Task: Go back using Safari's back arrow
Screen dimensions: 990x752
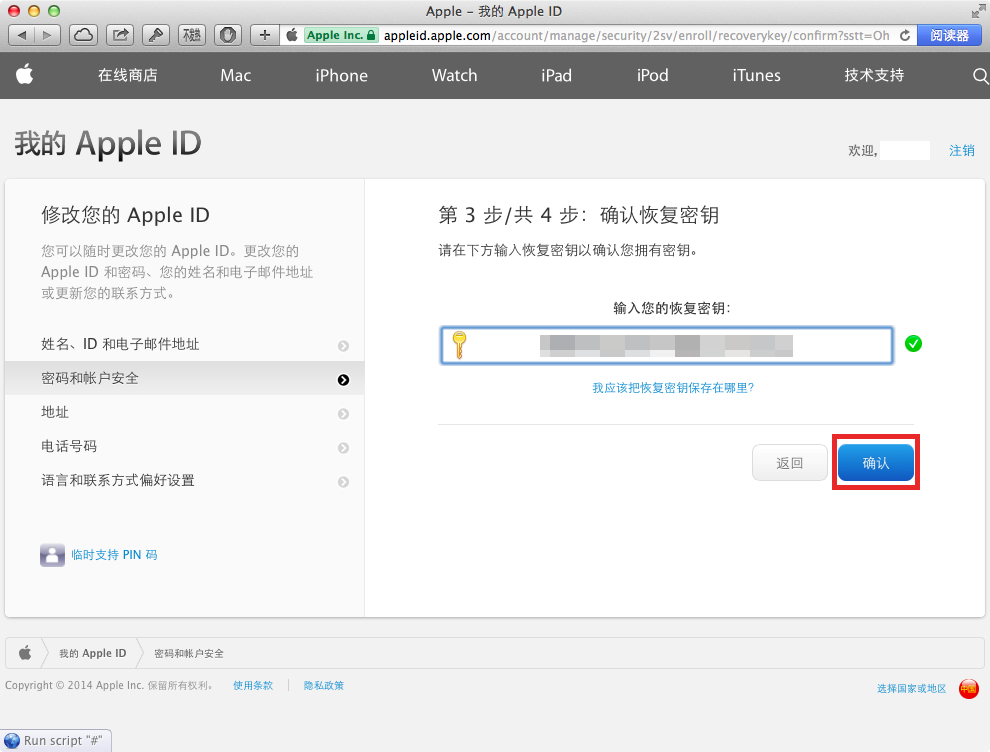Action: [21, 35]
